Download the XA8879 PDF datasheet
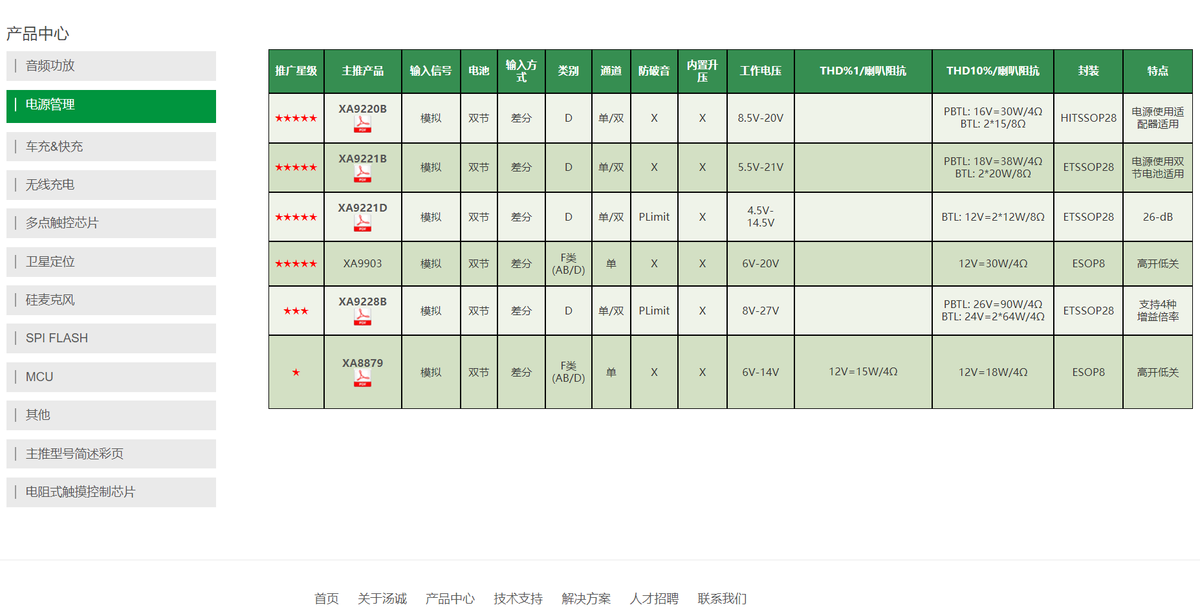 pyautogui.click(x=362, y=379)
